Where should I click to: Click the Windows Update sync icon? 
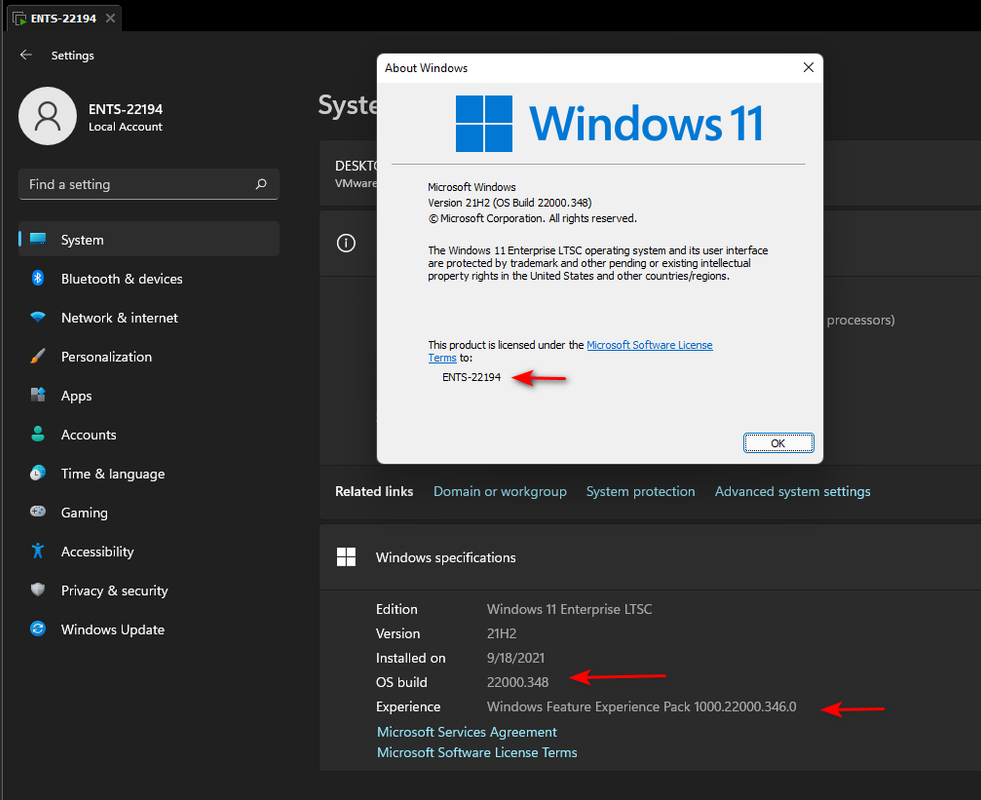[x=38, y=629]
